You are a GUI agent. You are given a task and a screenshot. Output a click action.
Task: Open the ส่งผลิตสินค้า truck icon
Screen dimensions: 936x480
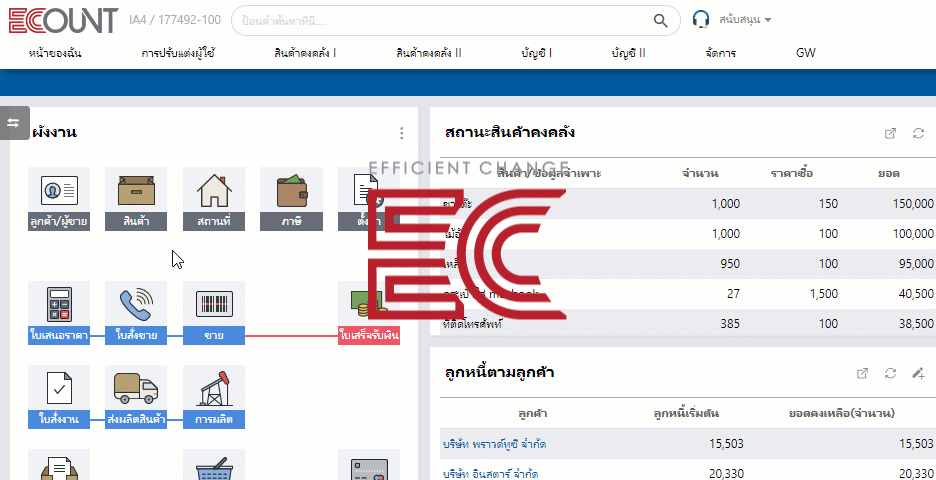[136, 397]
